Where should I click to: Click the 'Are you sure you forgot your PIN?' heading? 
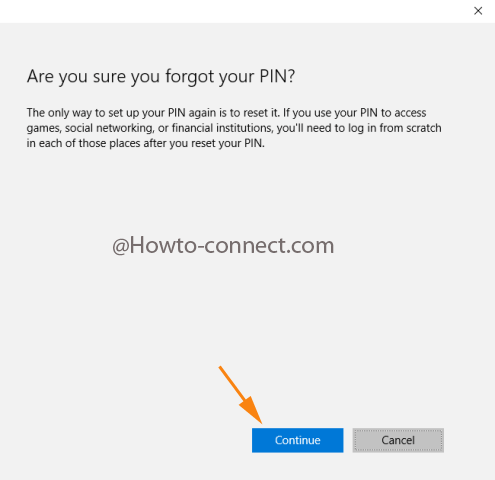coord(161,77)
